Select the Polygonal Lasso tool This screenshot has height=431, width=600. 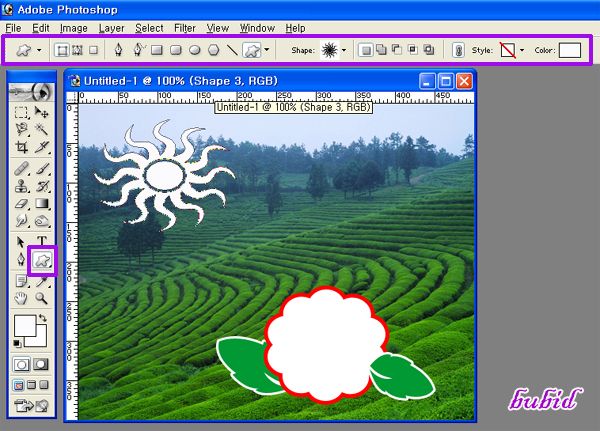point(21,129)
